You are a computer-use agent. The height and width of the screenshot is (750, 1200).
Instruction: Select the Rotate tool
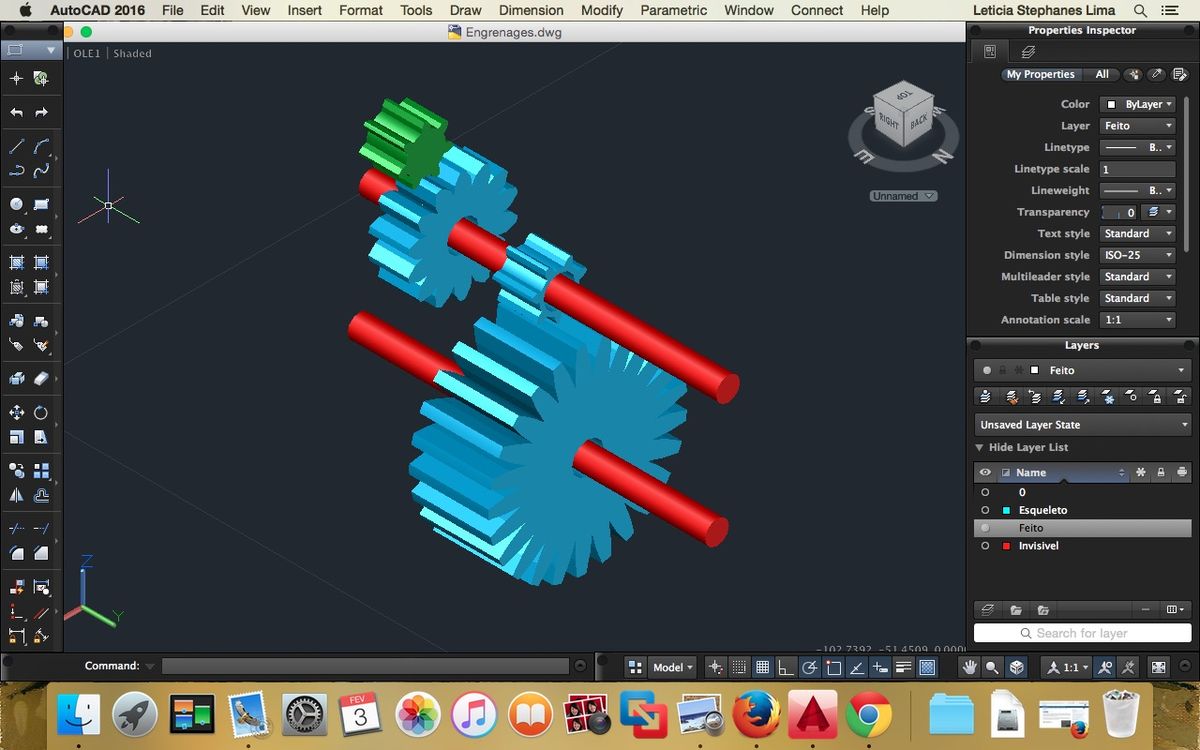(x=41, y=412)
